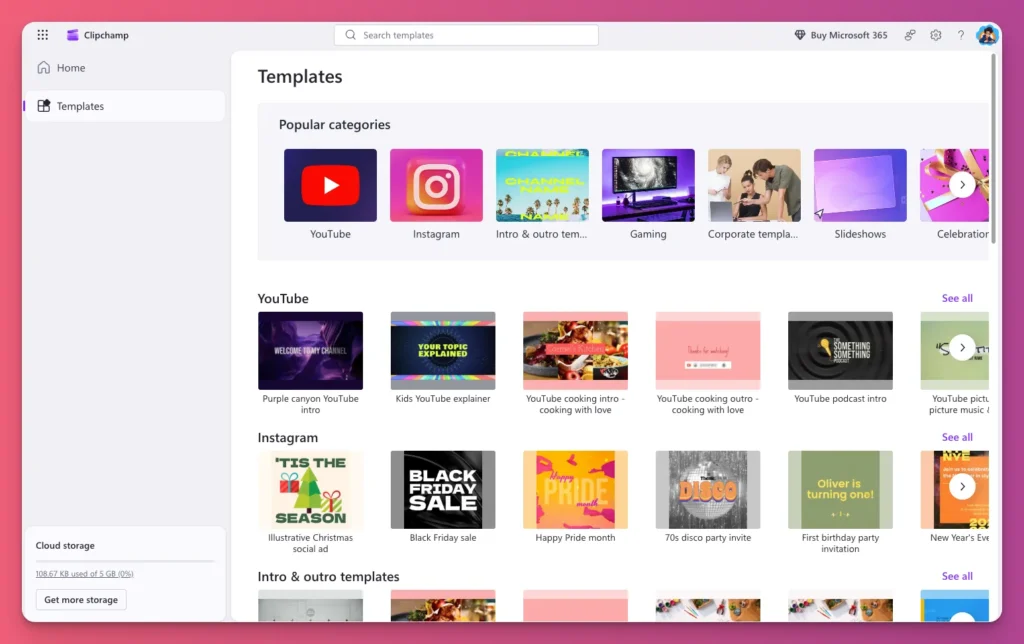Open help with the question mark icon
The image size is (1024, 644).
(x=961, y=35)
